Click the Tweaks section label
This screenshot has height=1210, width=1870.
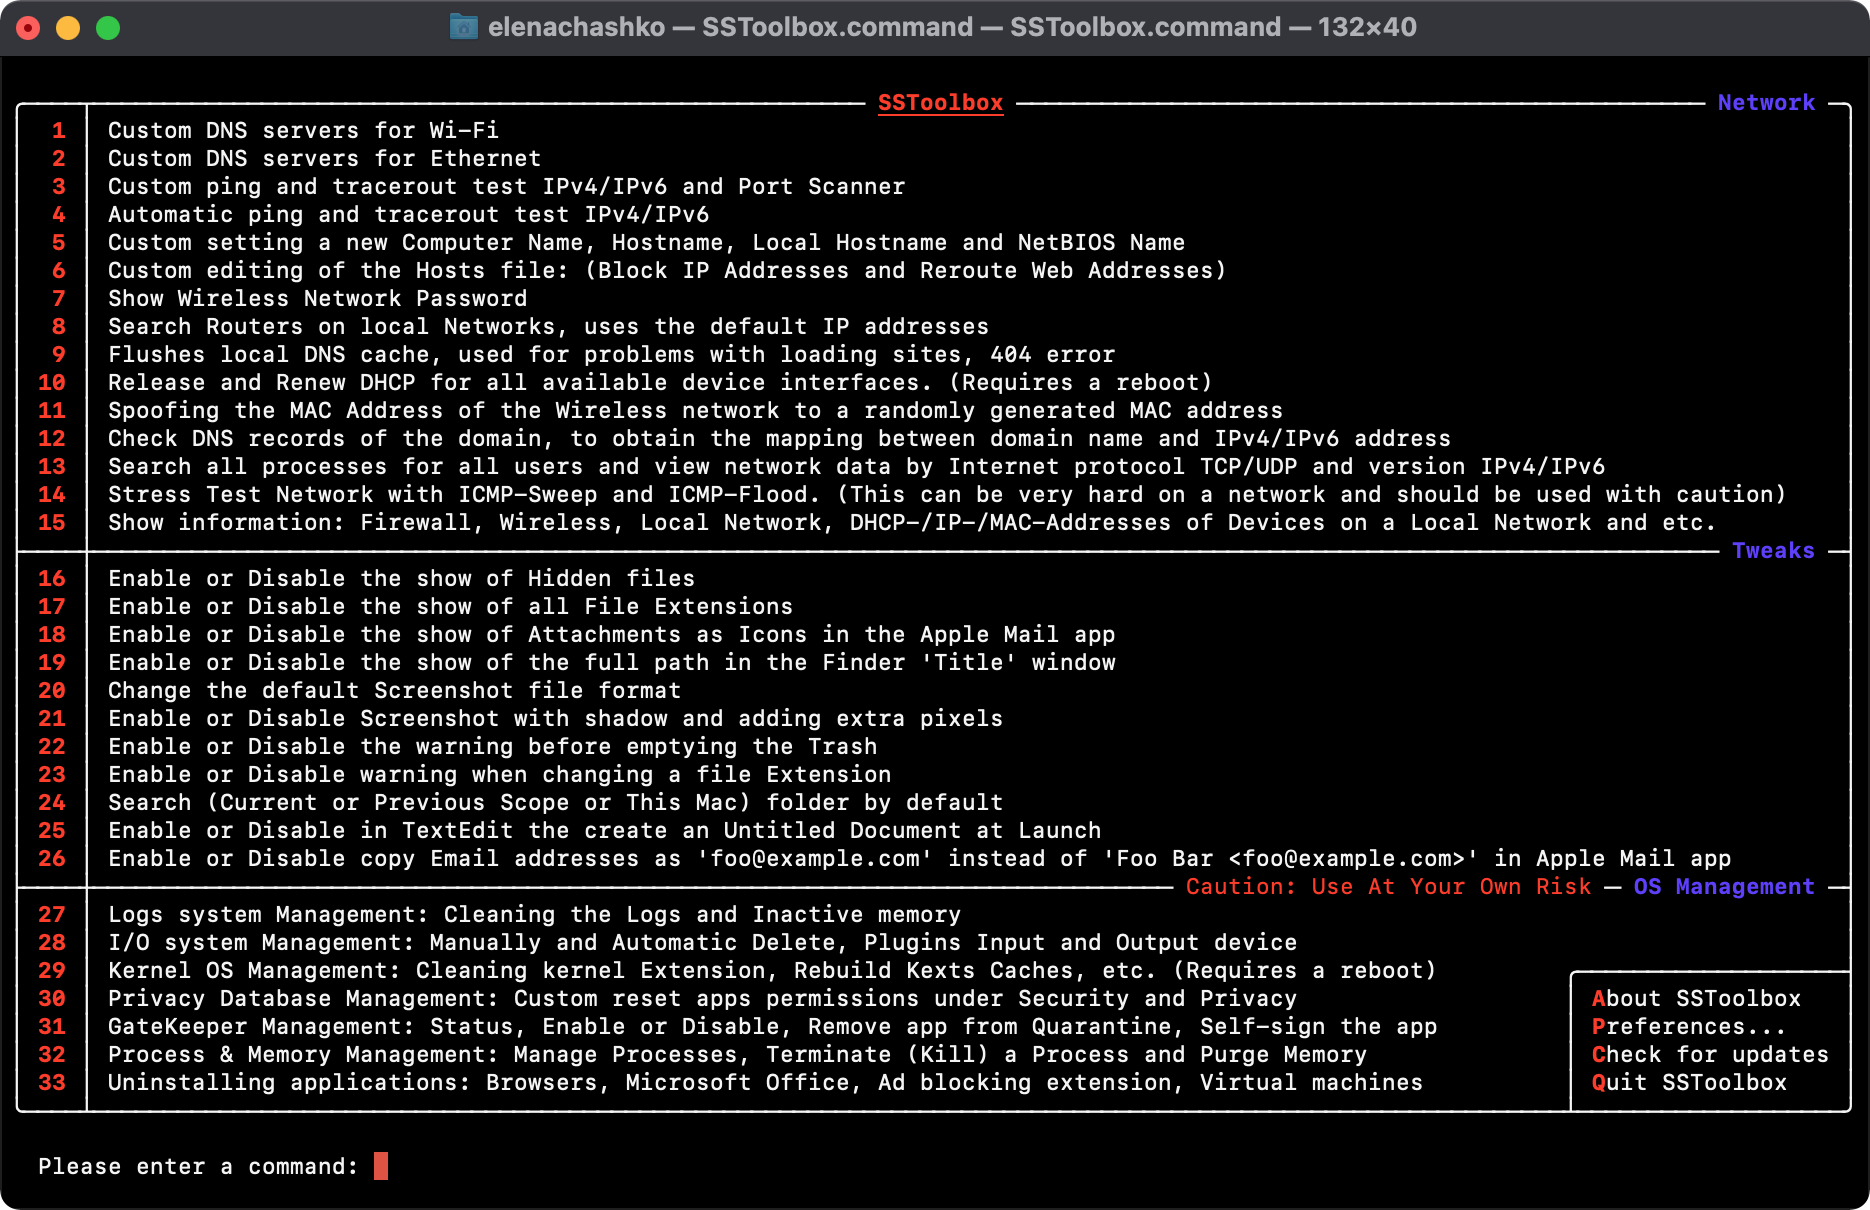(1773, 551)
